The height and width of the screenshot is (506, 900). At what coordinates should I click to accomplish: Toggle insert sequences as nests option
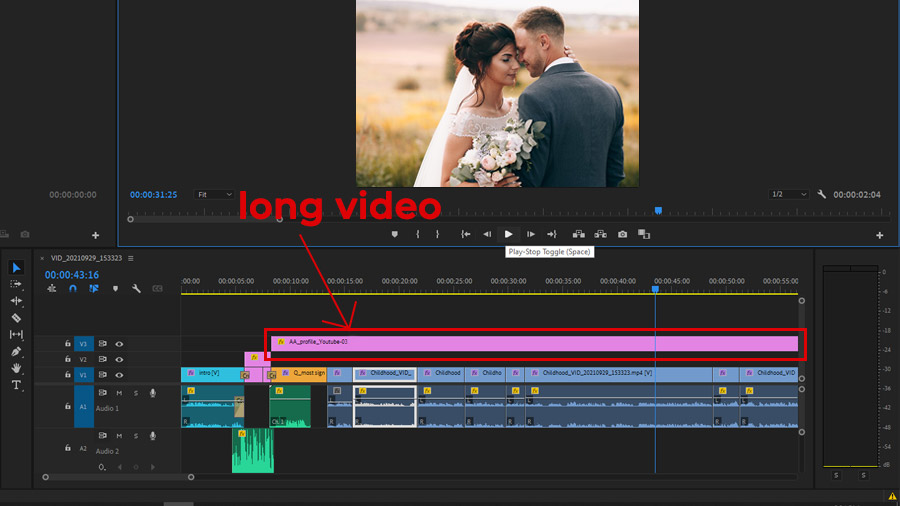52,289
